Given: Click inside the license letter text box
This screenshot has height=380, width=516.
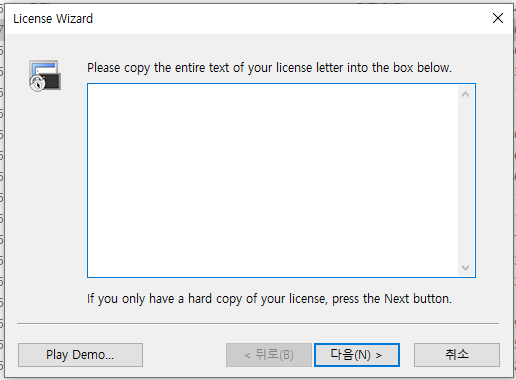Looking at the screenshot, I should [x=273, y=180].
